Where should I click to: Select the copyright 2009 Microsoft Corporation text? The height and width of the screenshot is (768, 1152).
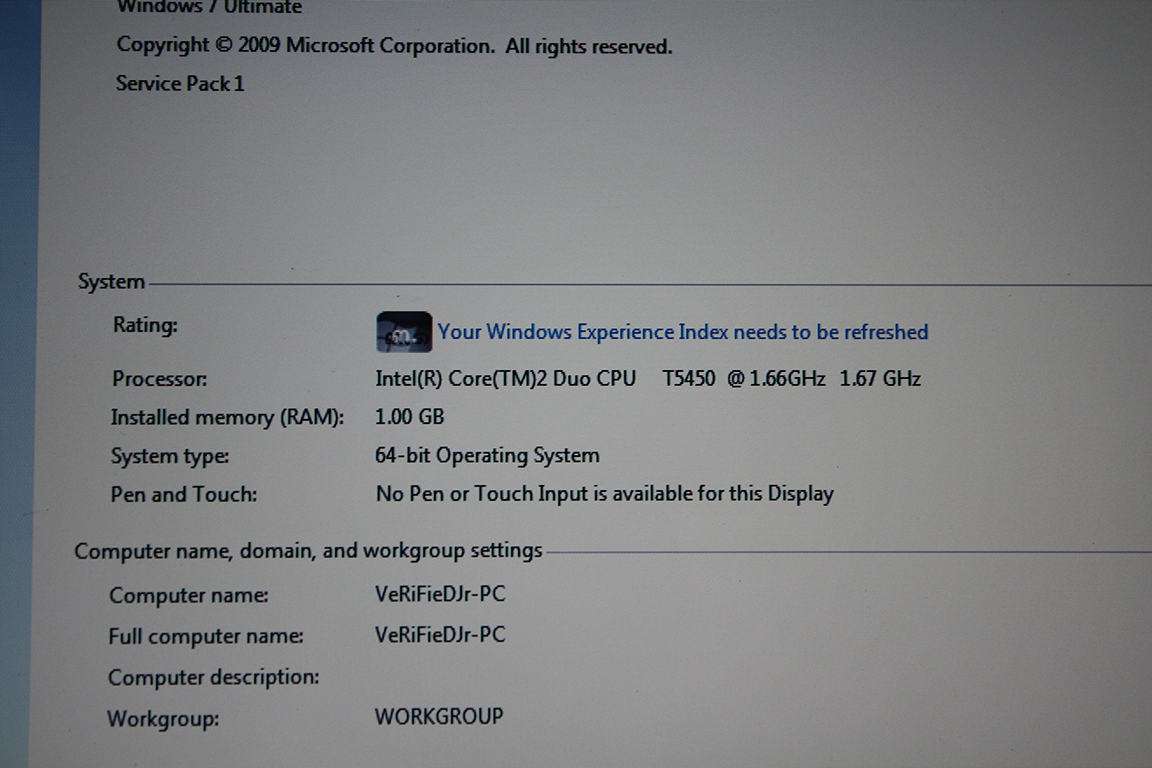[395, 46]
